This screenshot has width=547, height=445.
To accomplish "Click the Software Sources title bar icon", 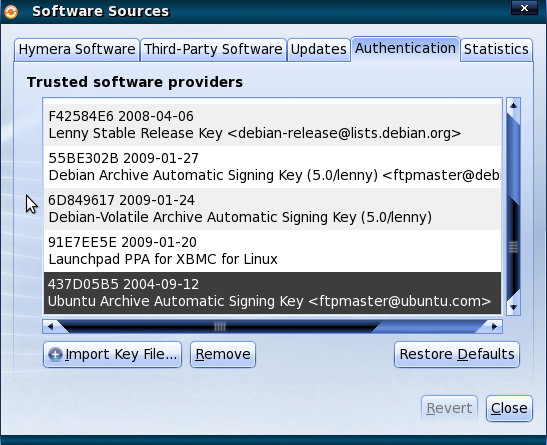I will tap(11, 12).
